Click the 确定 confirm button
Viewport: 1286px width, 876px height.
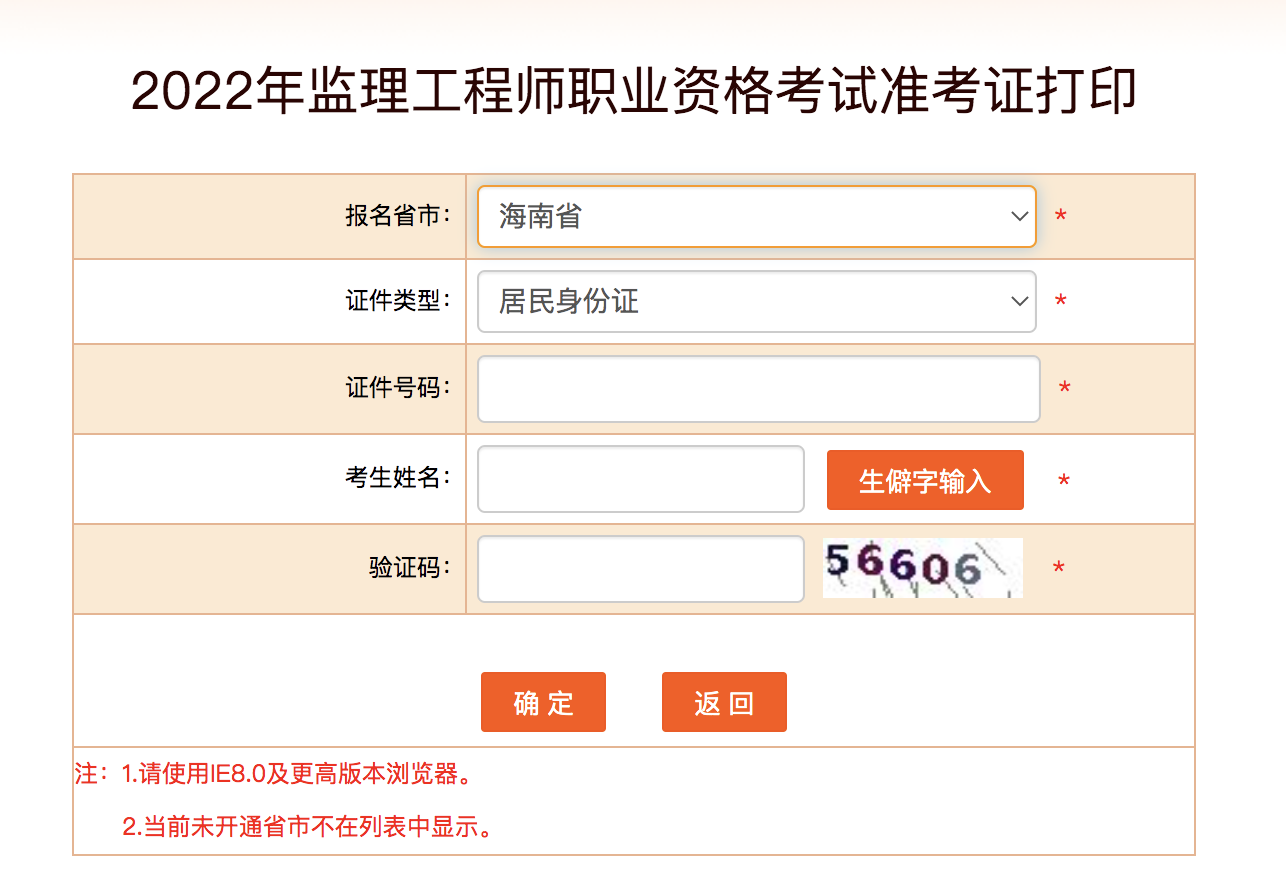543,702
